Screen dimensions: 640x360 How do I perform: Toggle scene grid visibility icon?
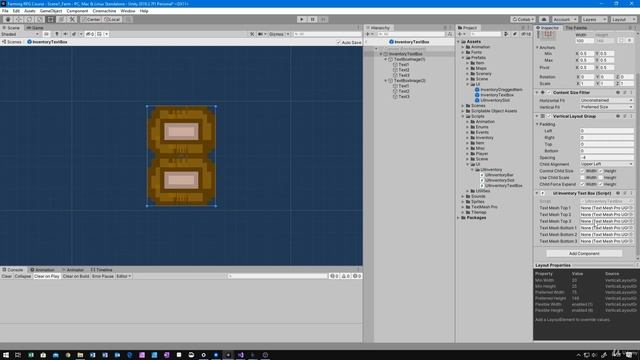point(99,34)
